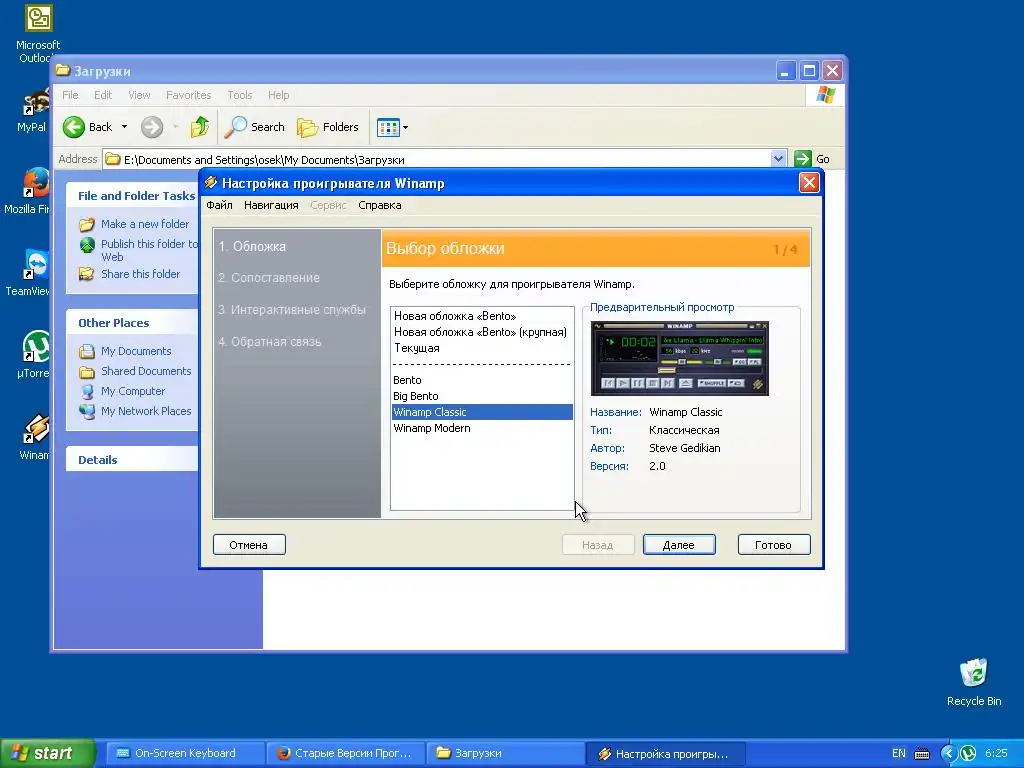The width and height of the screenshot is (1024, 768).
Task: Click the Winamp skin preview thumbnail
Action: (679, 359)
